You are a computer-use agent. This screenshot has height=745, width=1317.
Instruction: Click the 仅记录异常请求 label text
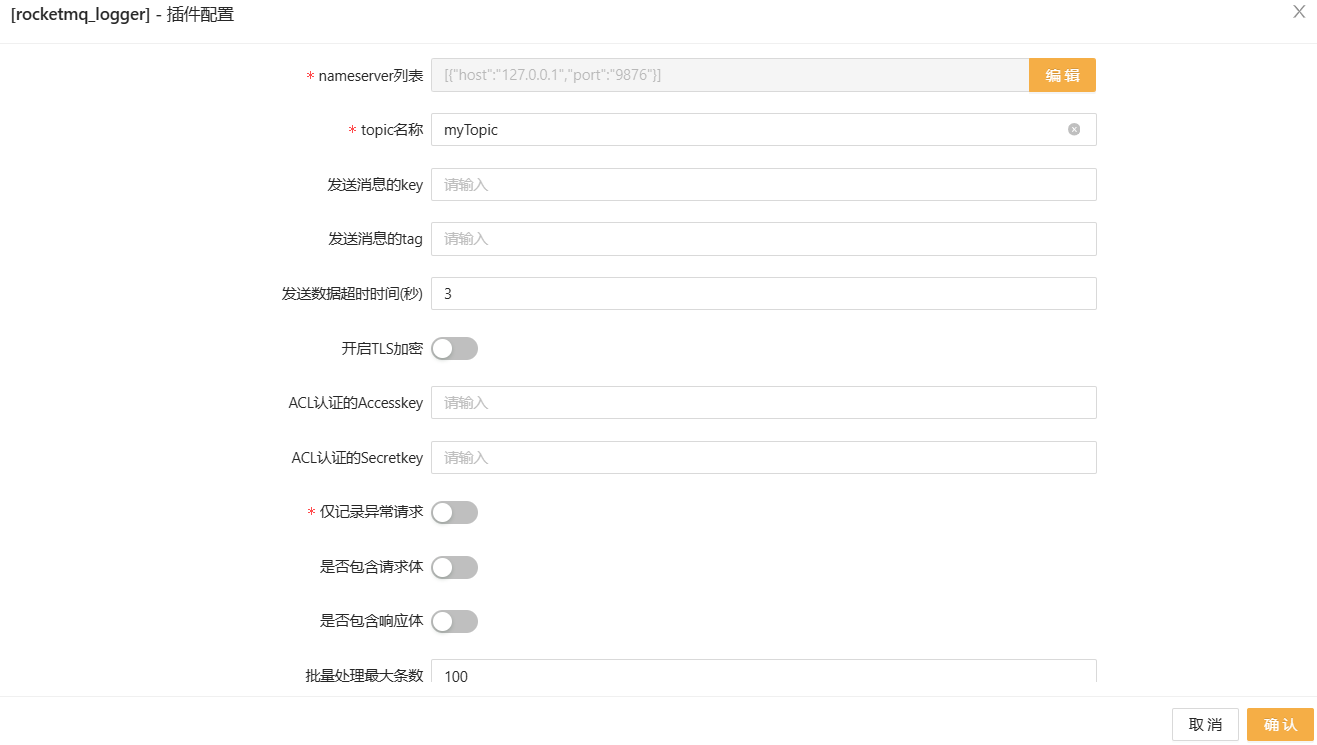click(371, 512)
